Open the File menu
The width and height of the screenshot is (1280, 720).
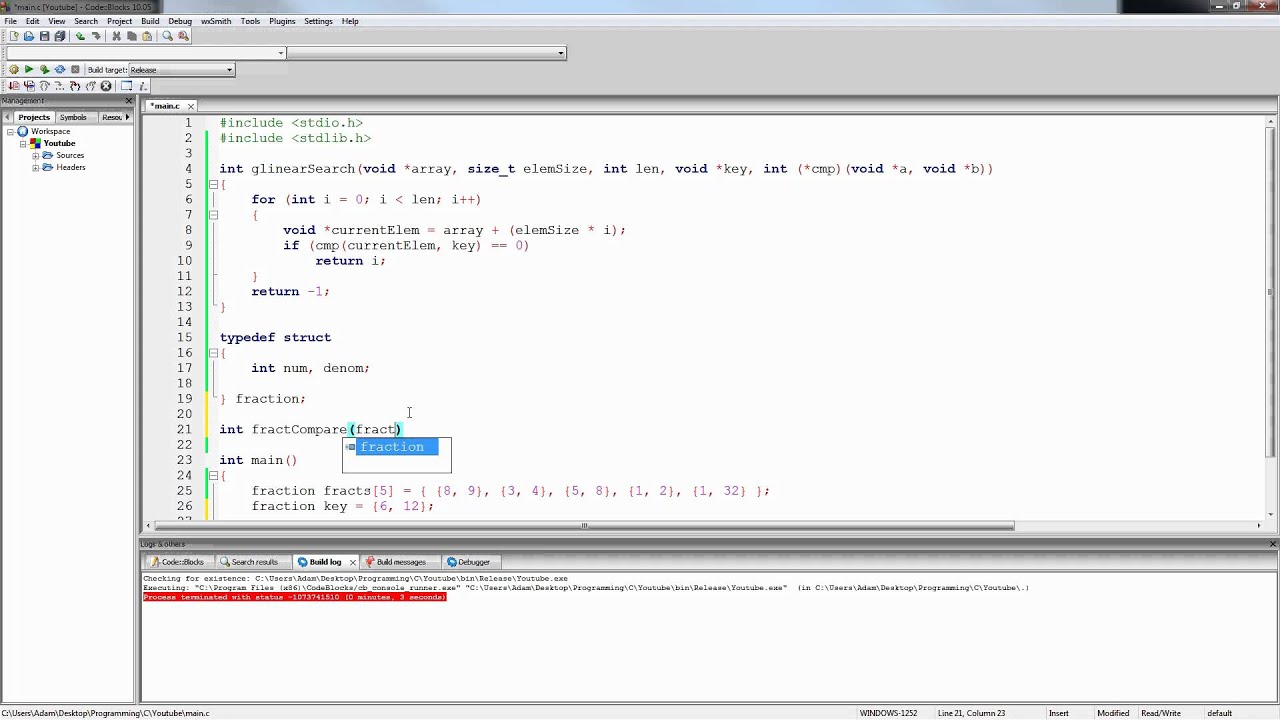[10, 21]
